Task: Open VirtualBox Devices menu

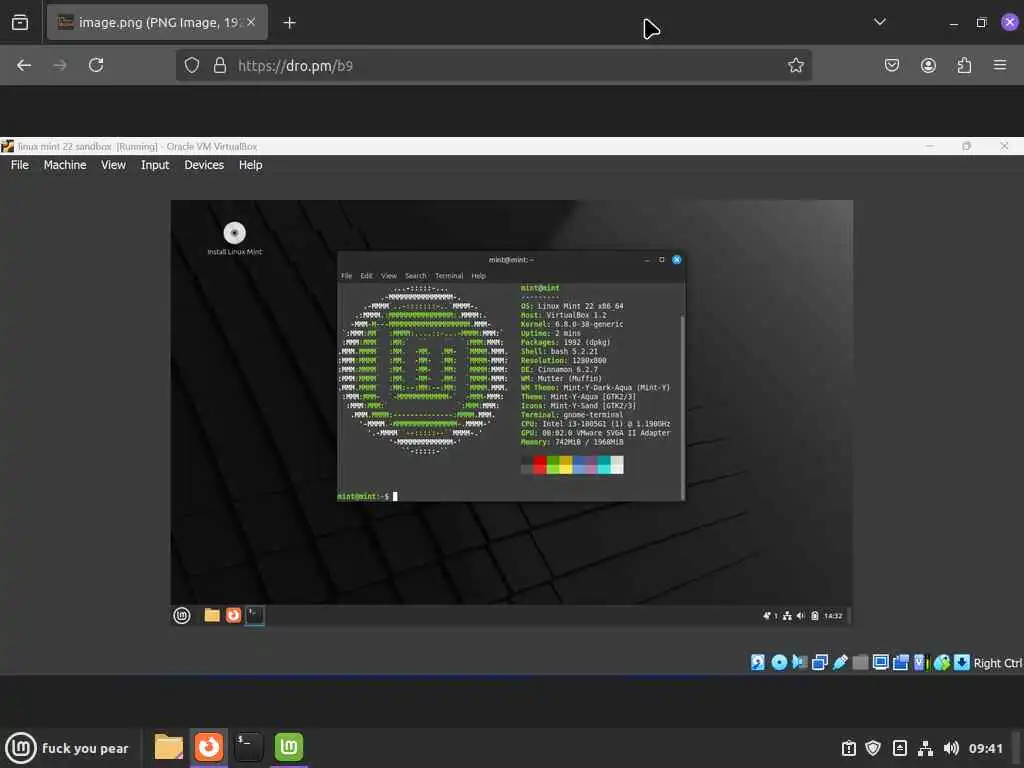Action: pyautogui.click(x=204, y=165)
